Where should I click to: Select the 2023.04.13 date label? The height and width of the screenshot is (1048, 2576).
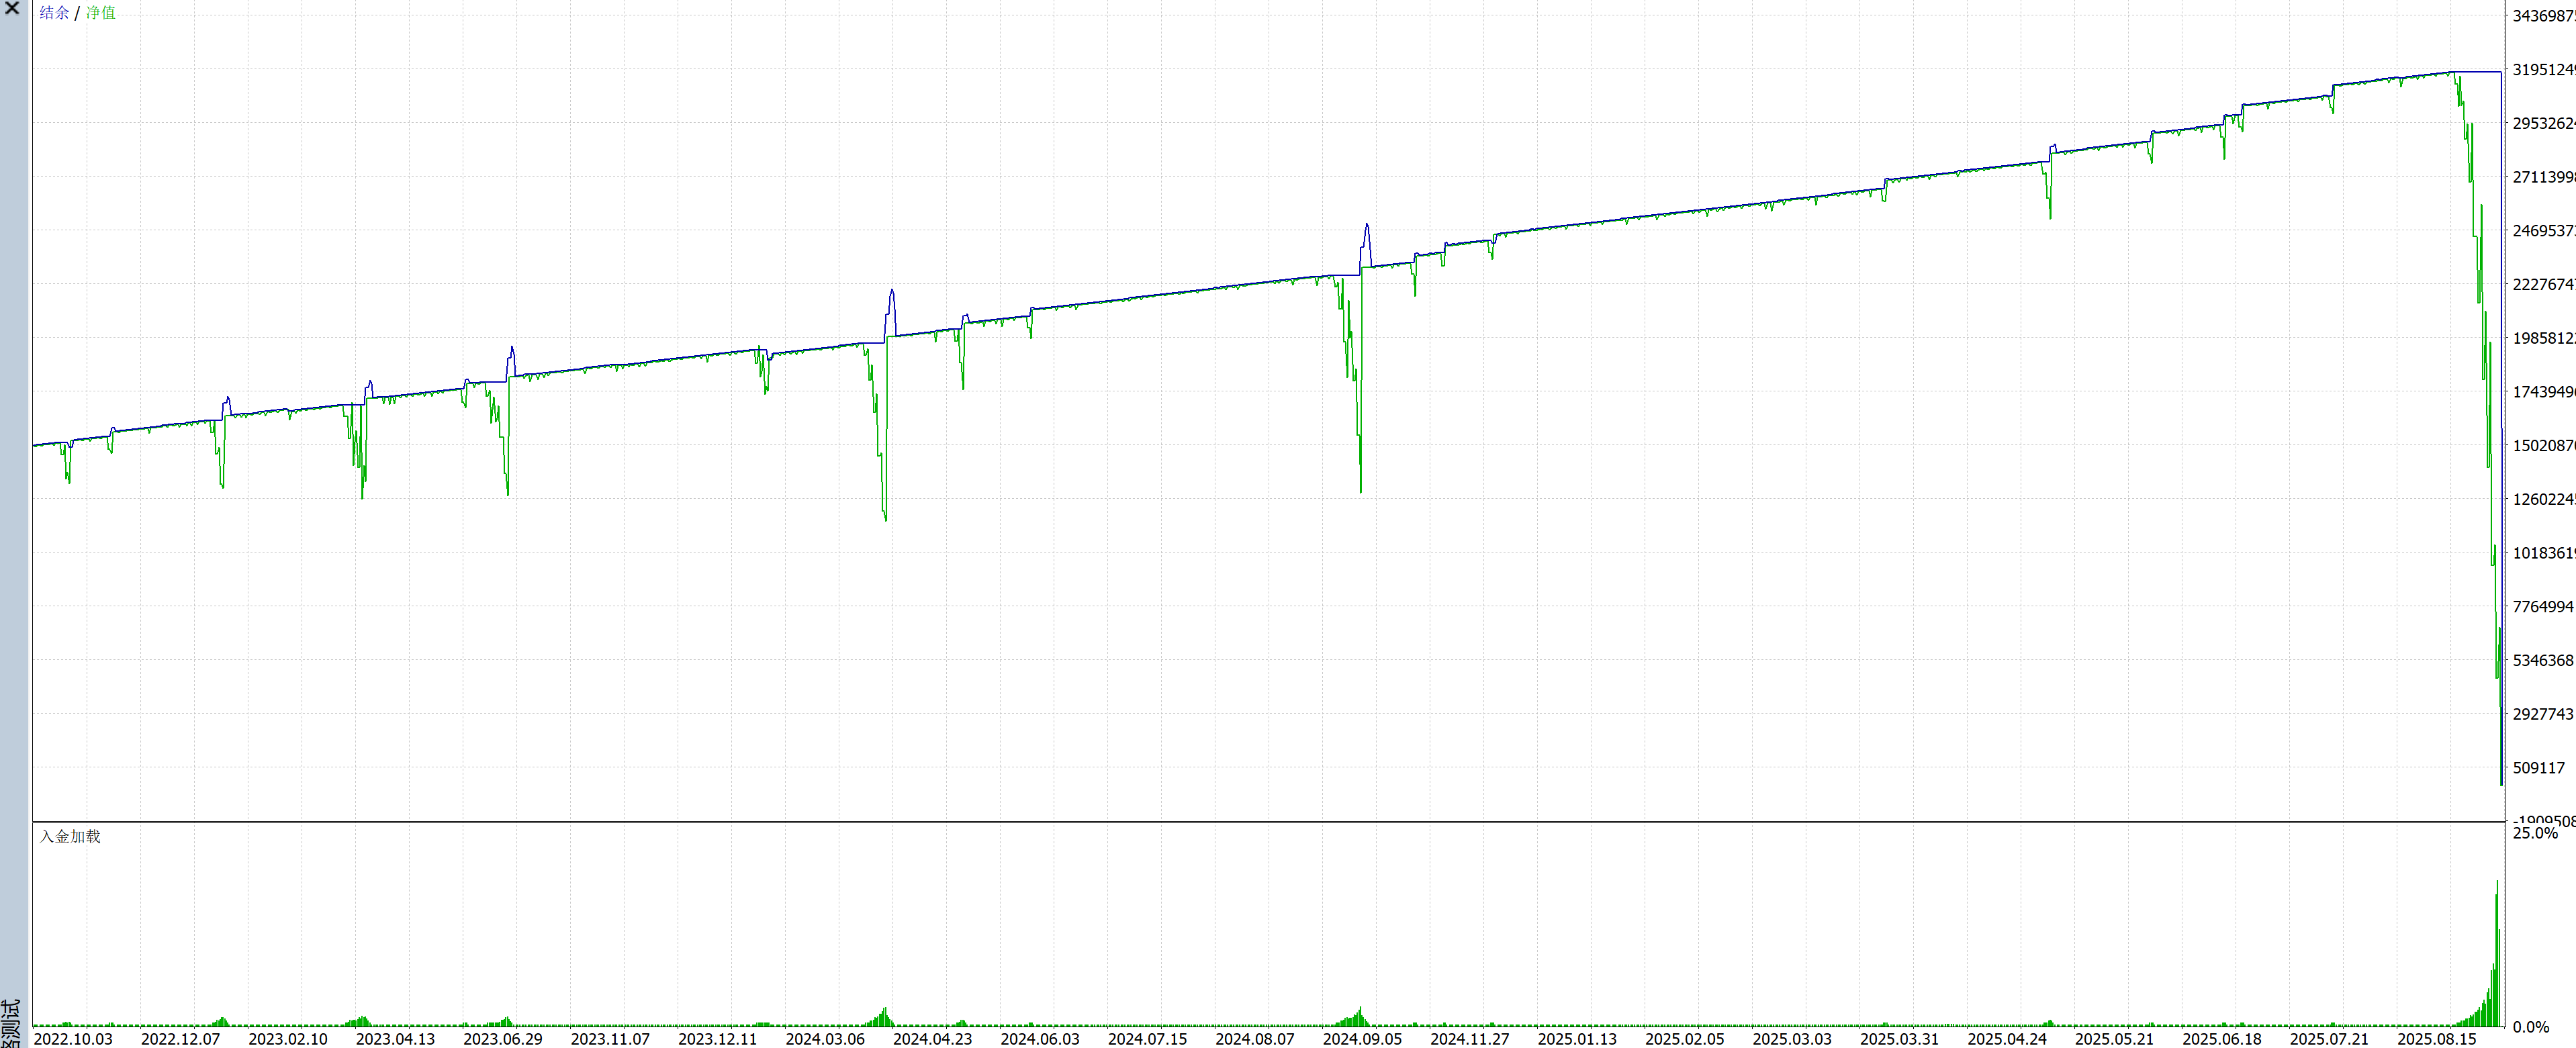pyautogui.click(x=395, y=1038)
